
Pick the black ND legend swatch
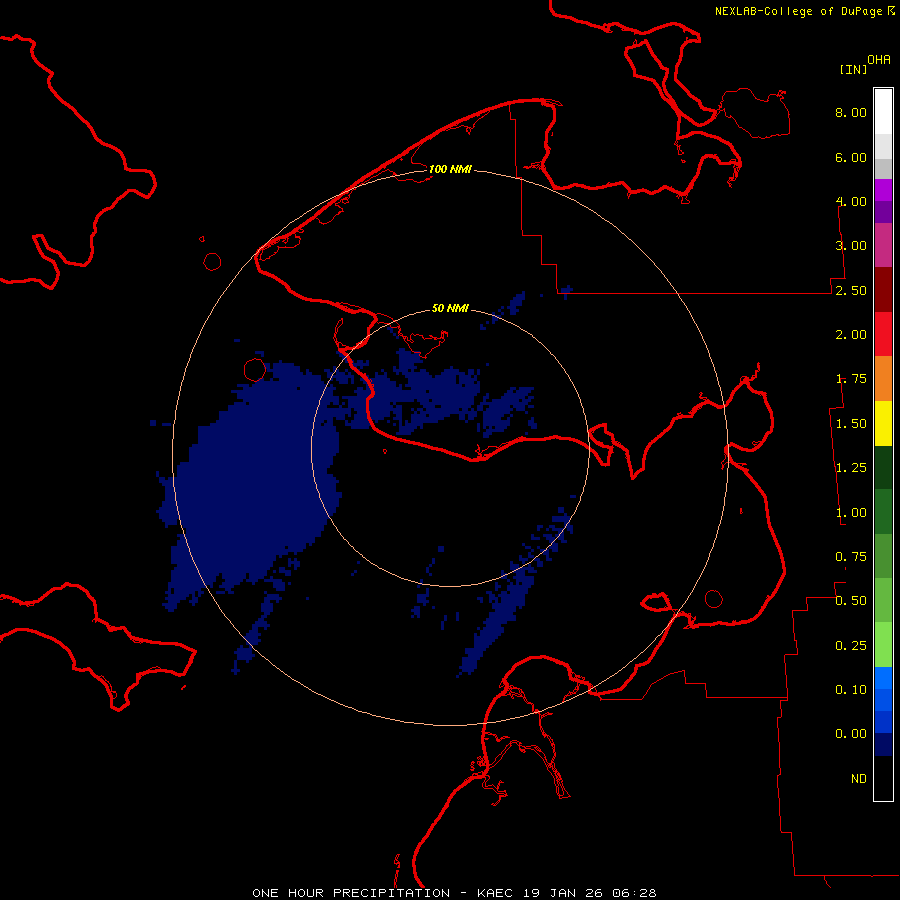point(883,778)
